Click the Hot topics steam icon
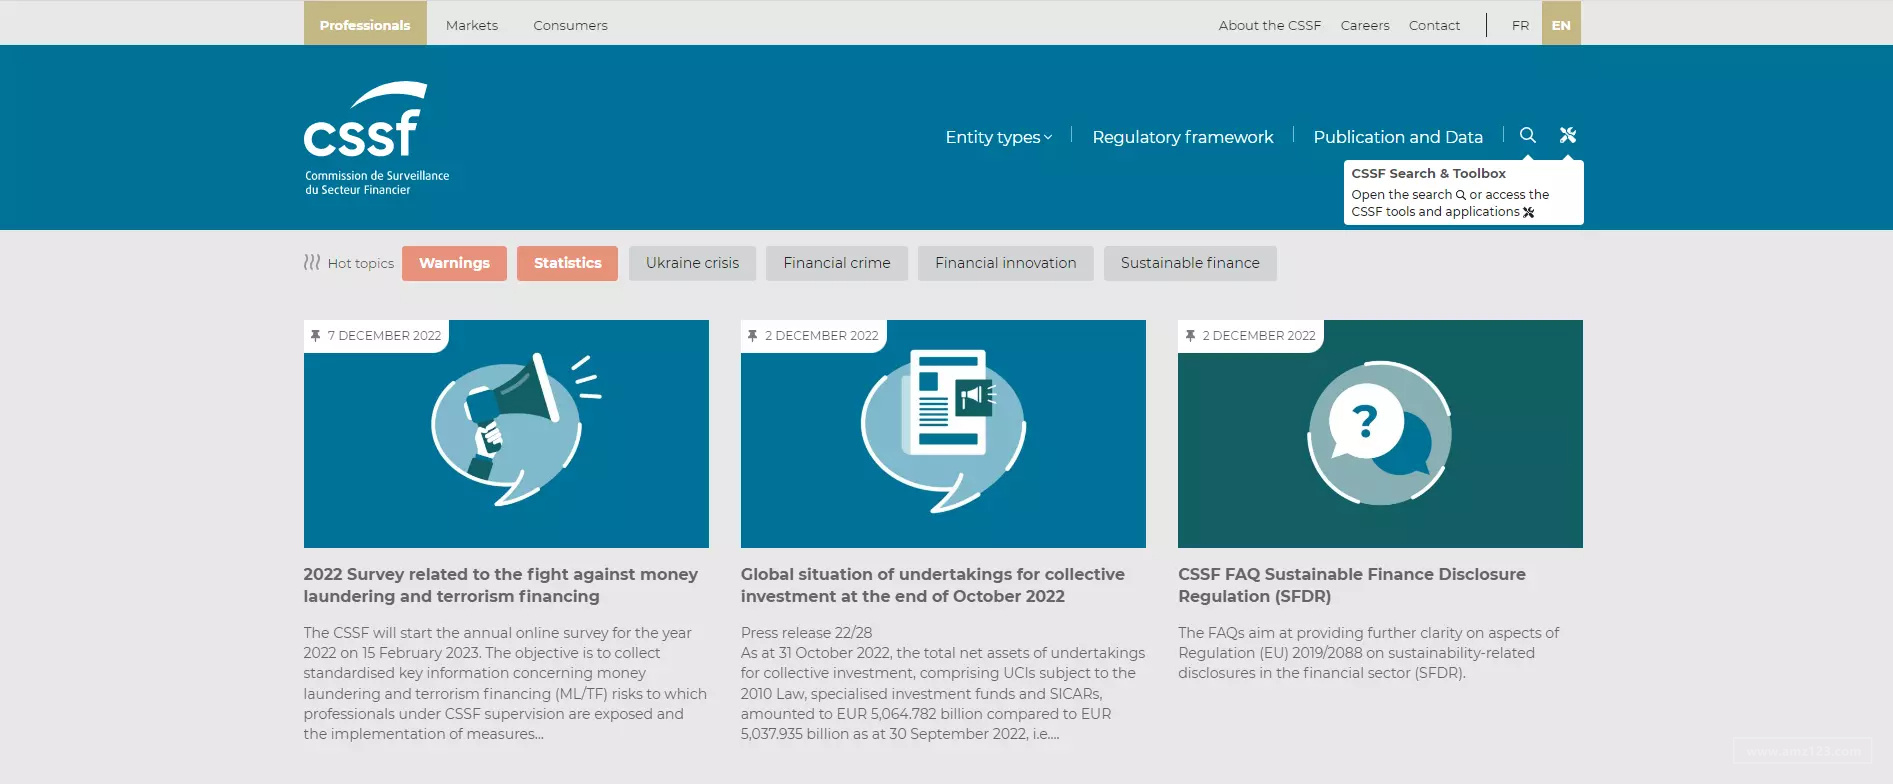Screen dimensions: 1893x784 312,262
